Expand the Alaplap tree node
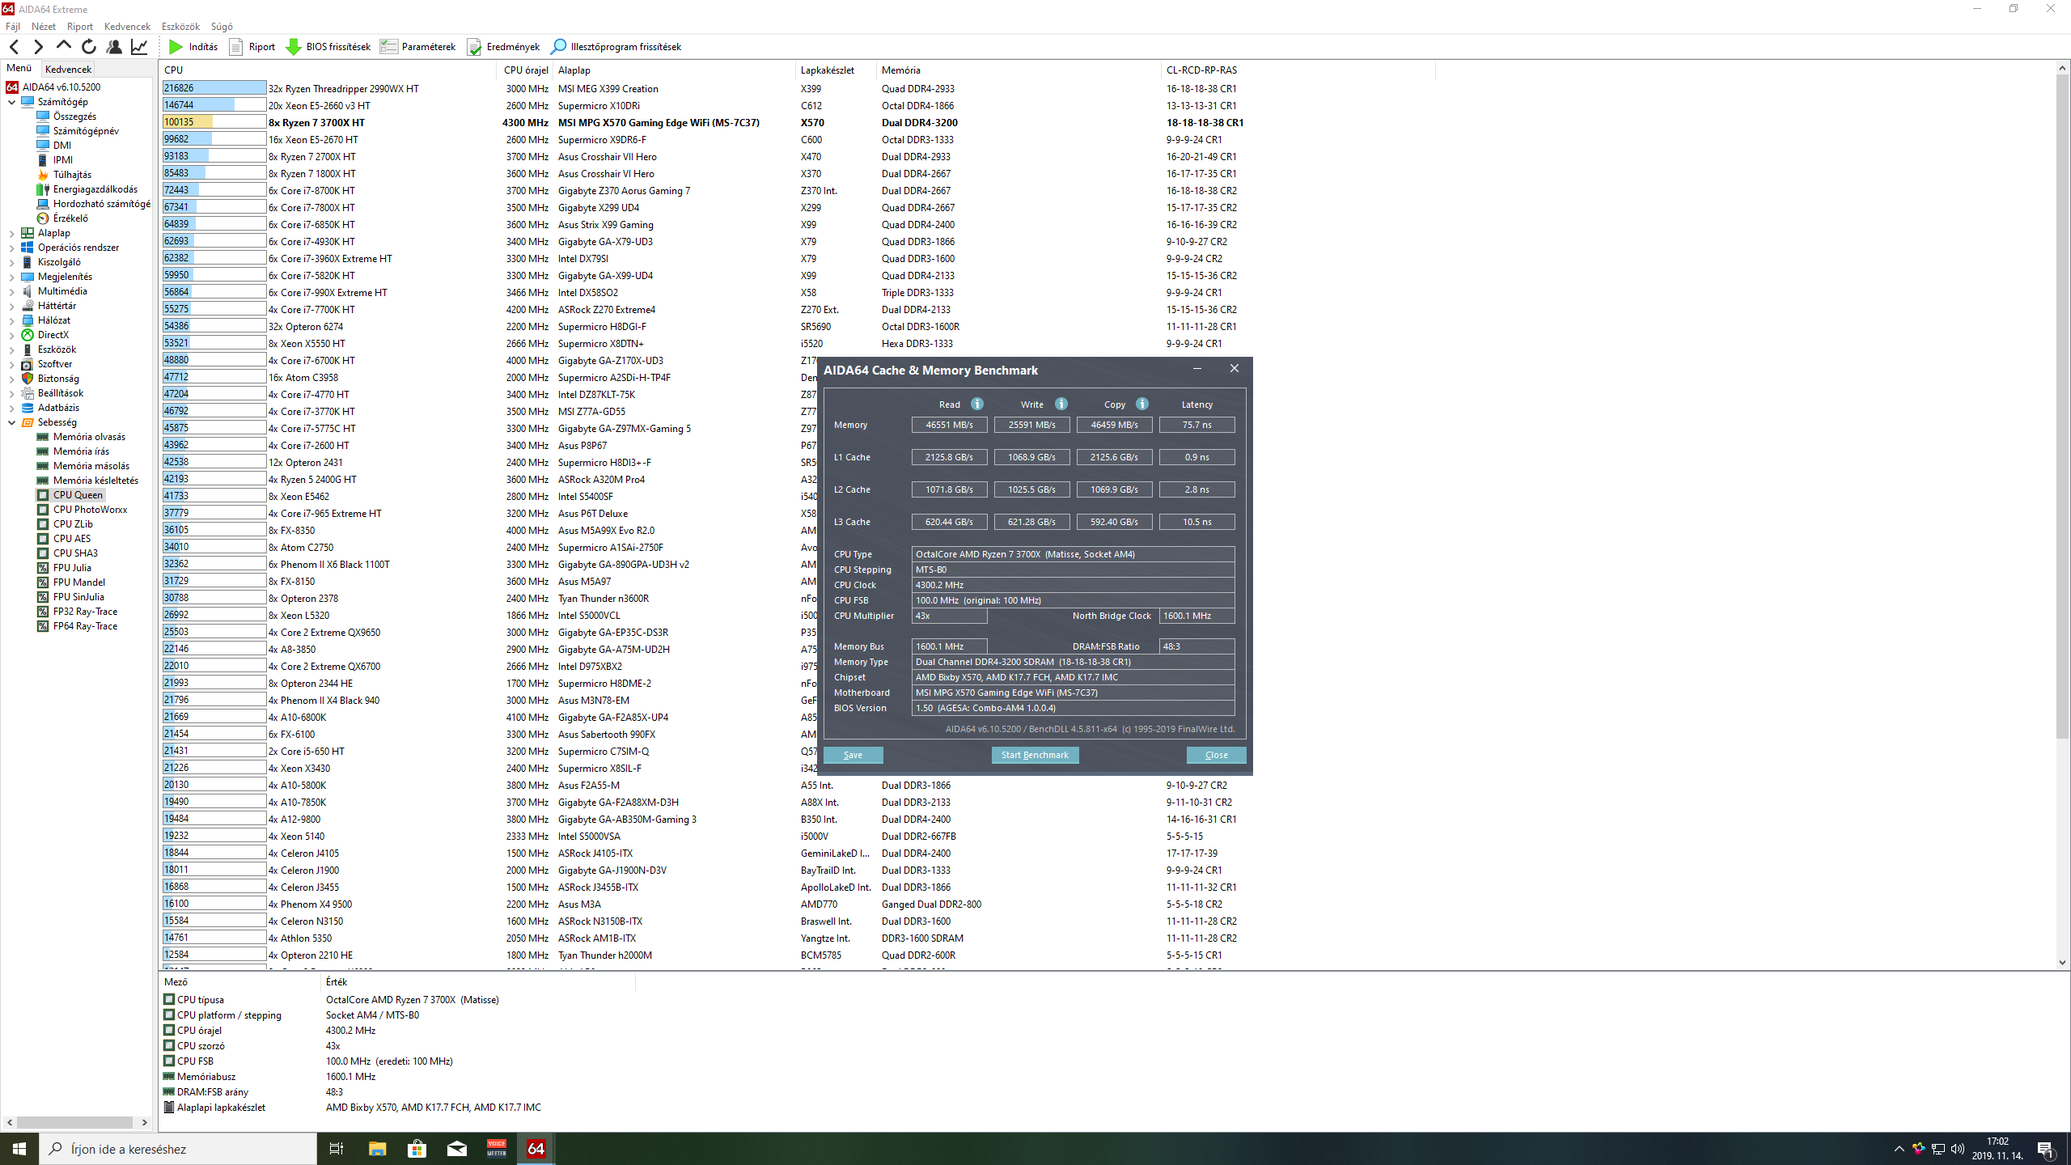Viewport: 2071px width, 1165px height. click(x=12, y=233)
